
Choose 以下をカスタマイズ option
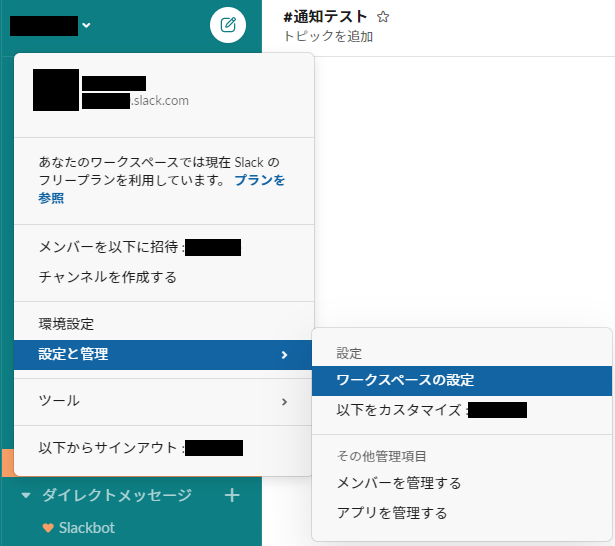[462, 410]
